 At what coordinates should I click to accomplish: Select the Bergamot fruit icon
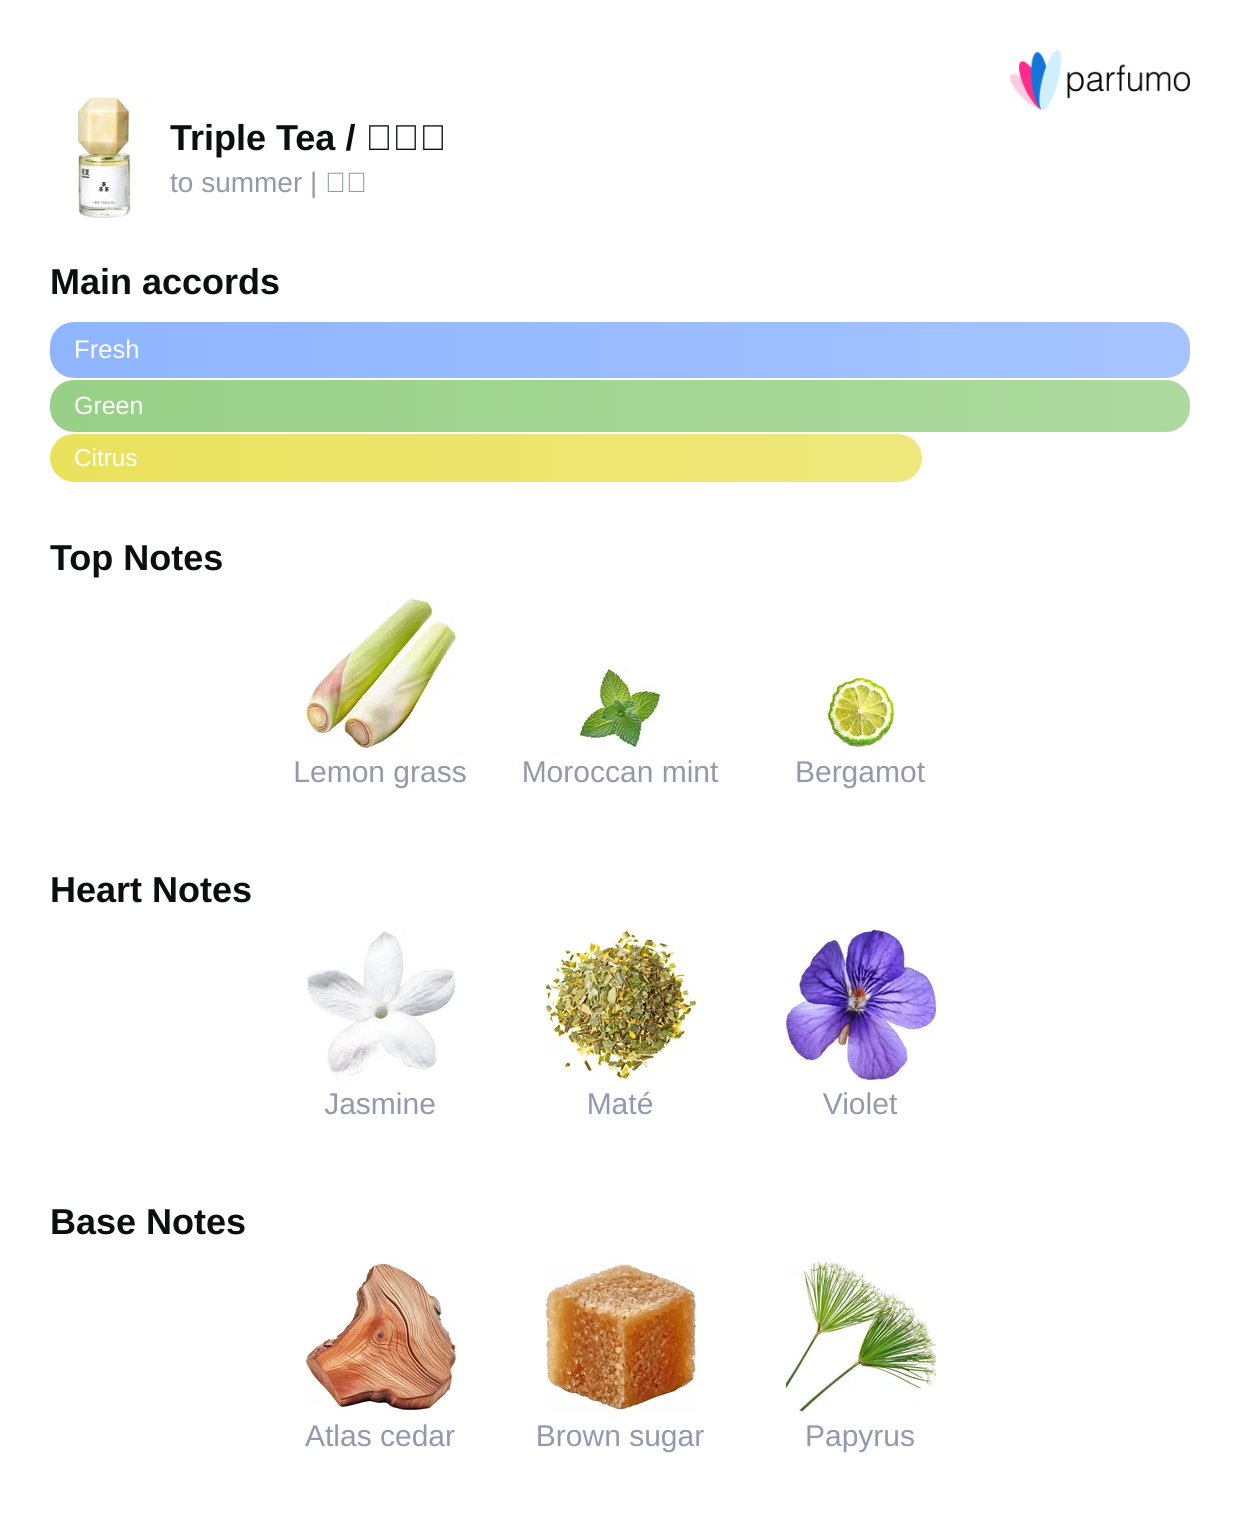point(860,712)
